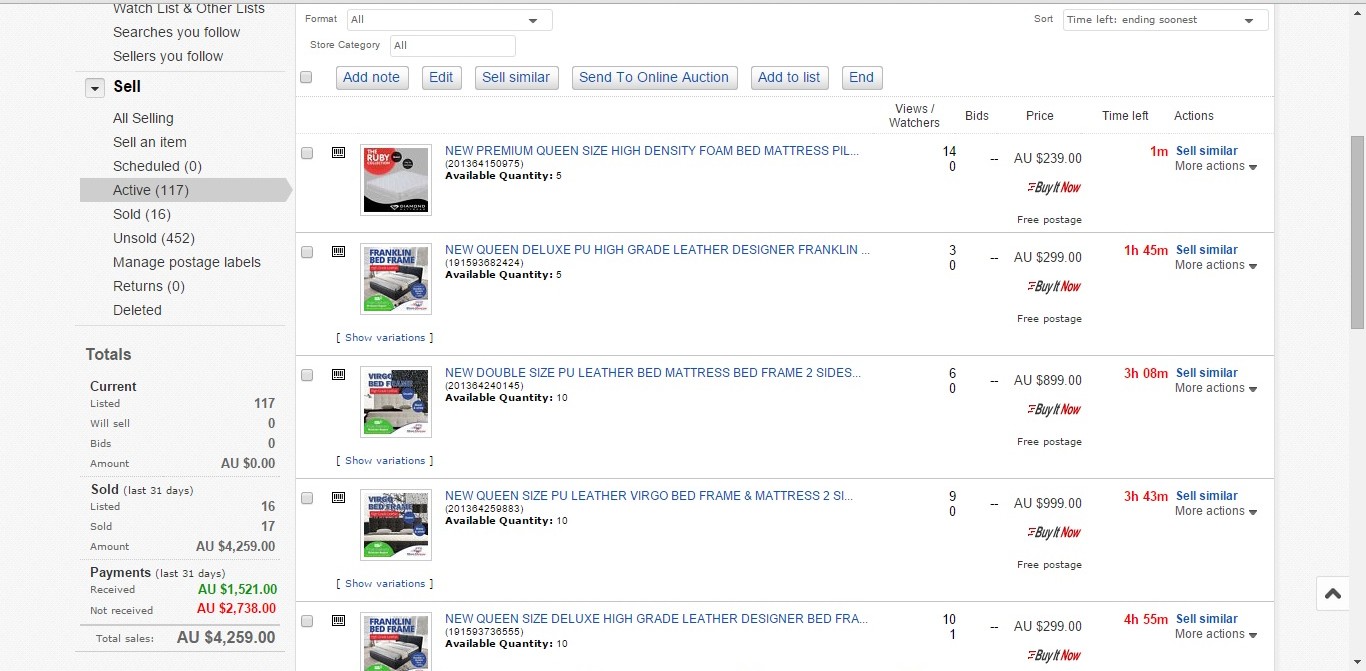Click the Add note button
This screenshot has height=671, width=1366.
[x=372, y=78]
